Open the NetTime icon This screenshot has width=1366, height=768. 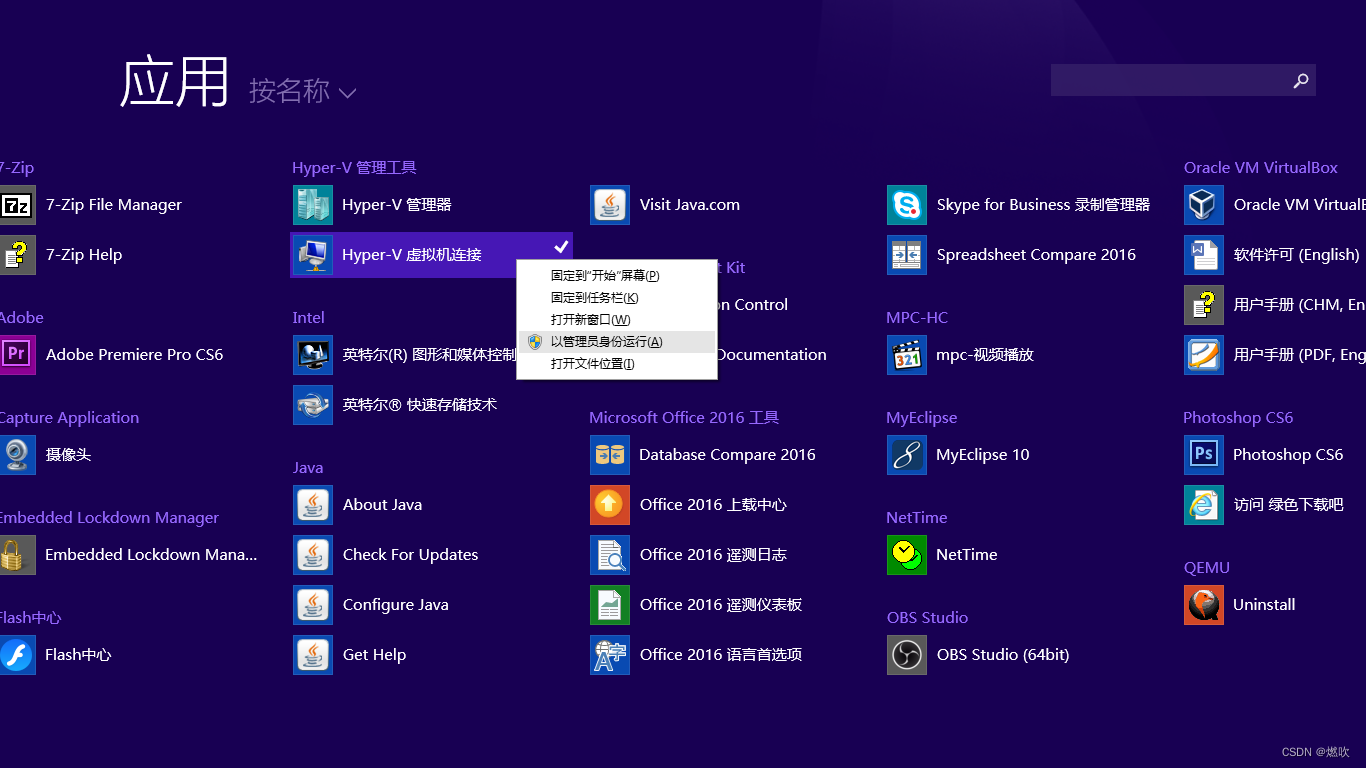pos(907,555)
